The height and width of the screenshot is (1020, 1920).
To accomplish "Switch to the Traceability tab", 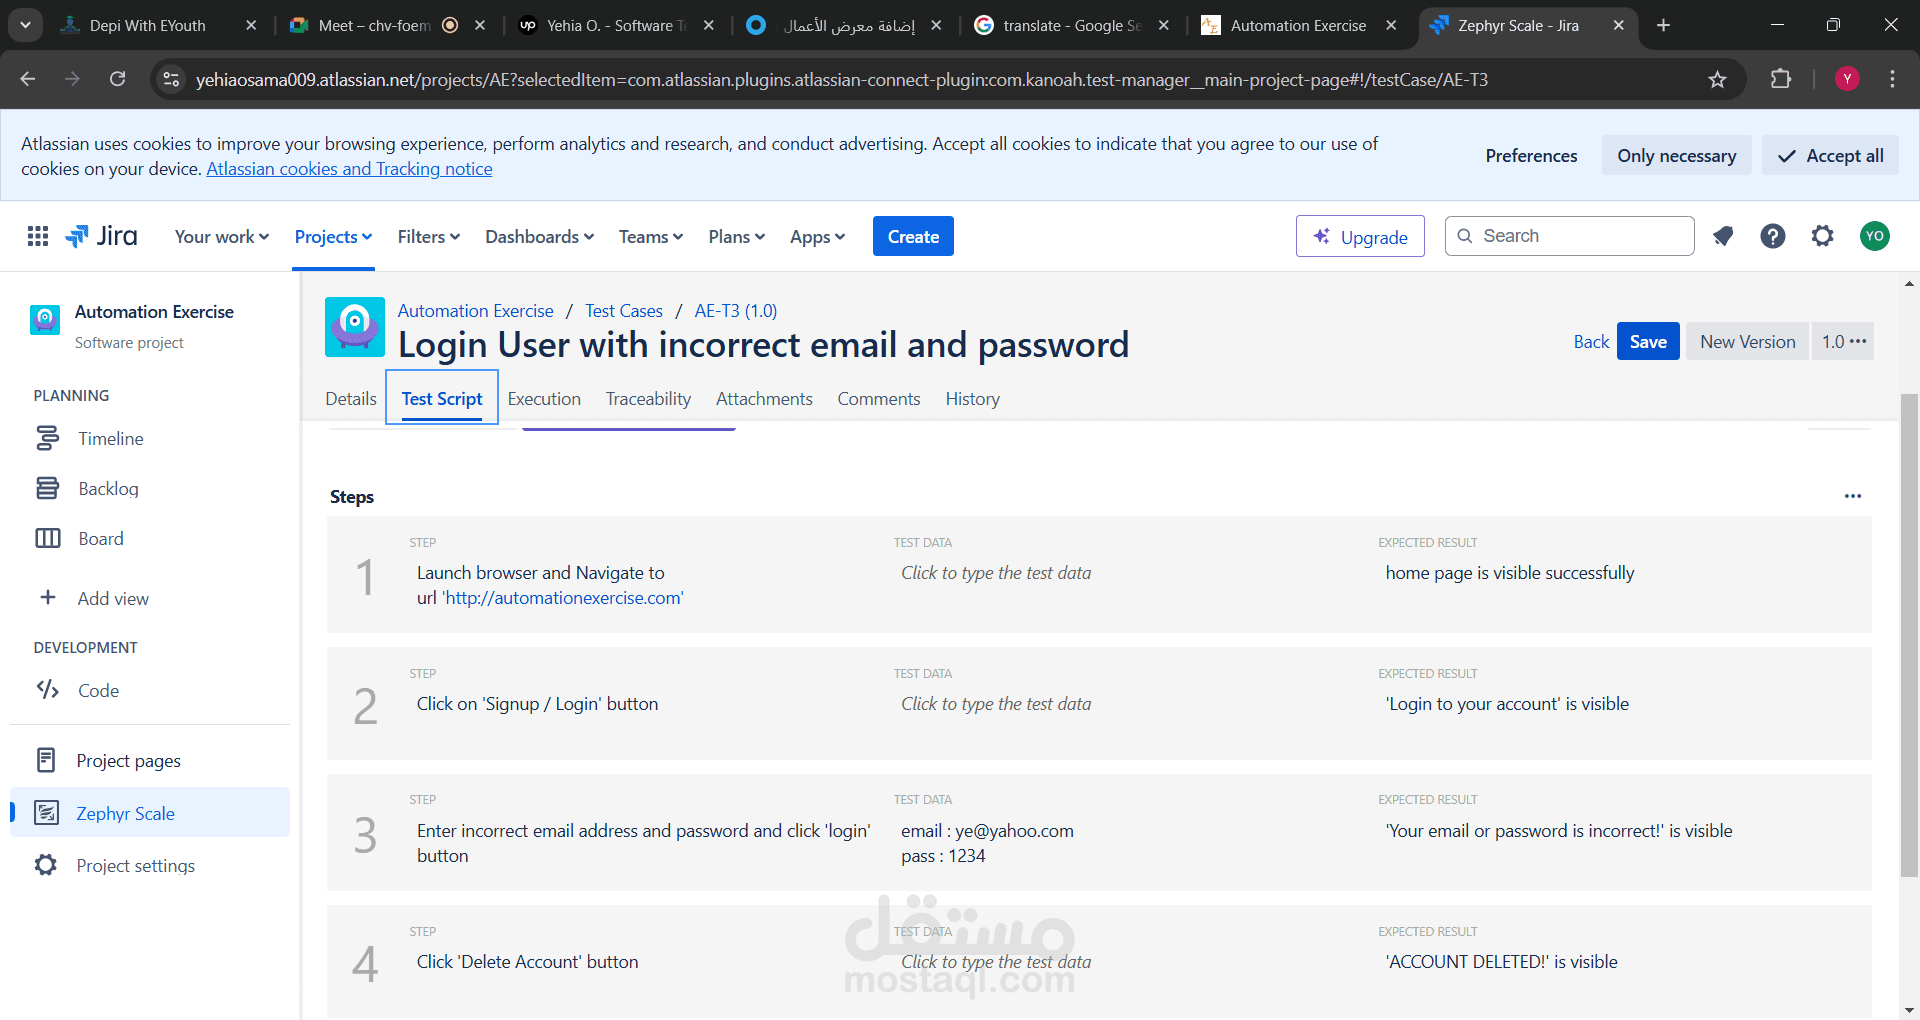I will [648, 399].
